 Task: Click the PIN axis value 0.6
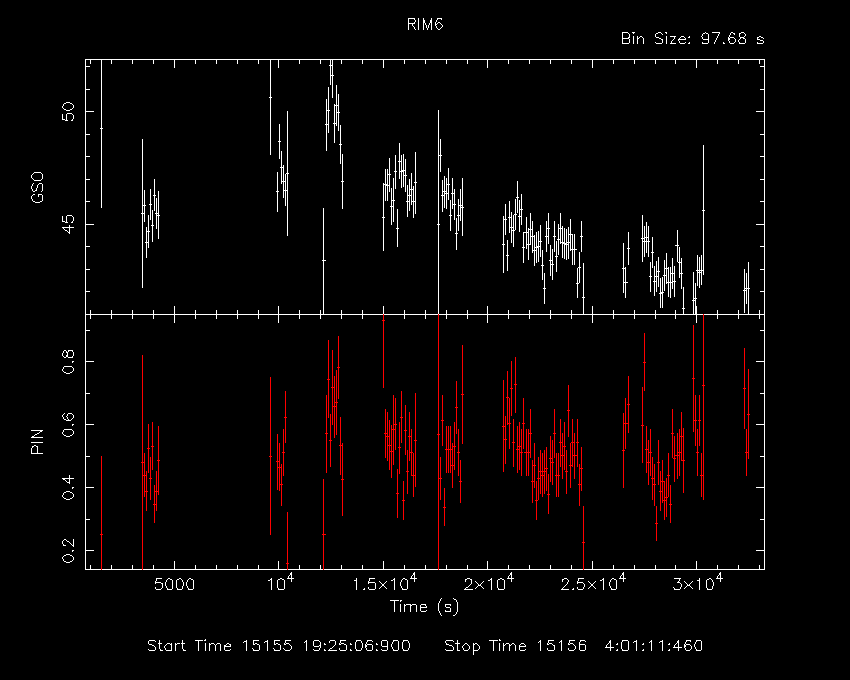pos(68,425)
